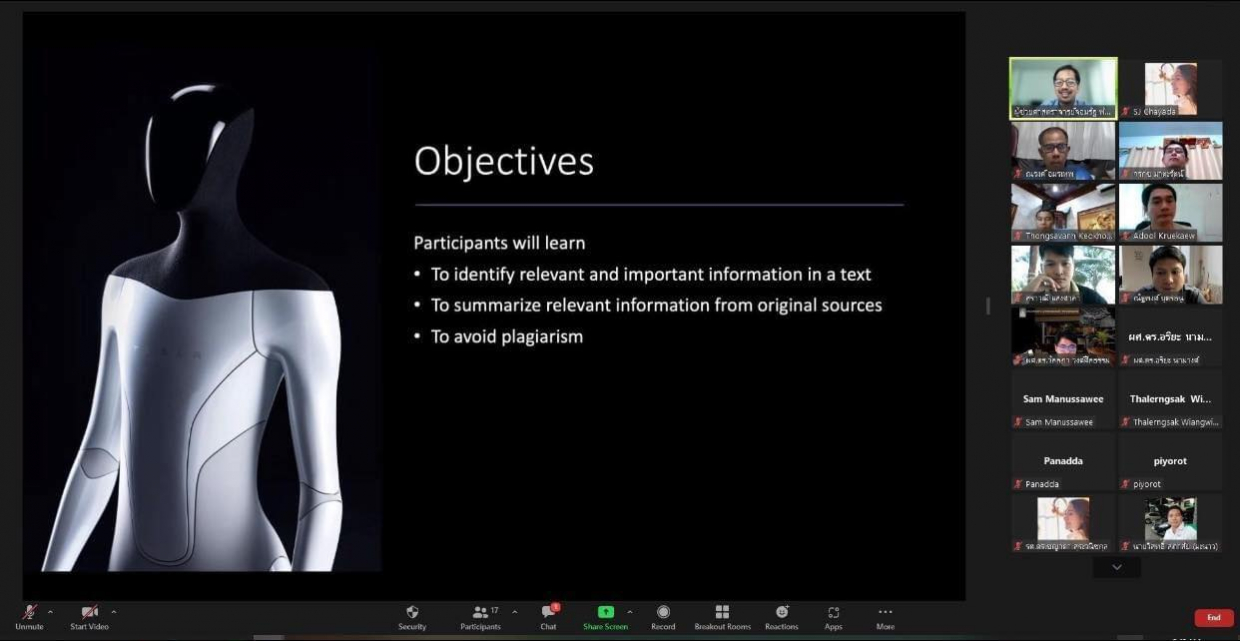The image size is (1240, 641).
Task: Expand video options arrow beside Start Video
Action: click(x=114, y=612)
